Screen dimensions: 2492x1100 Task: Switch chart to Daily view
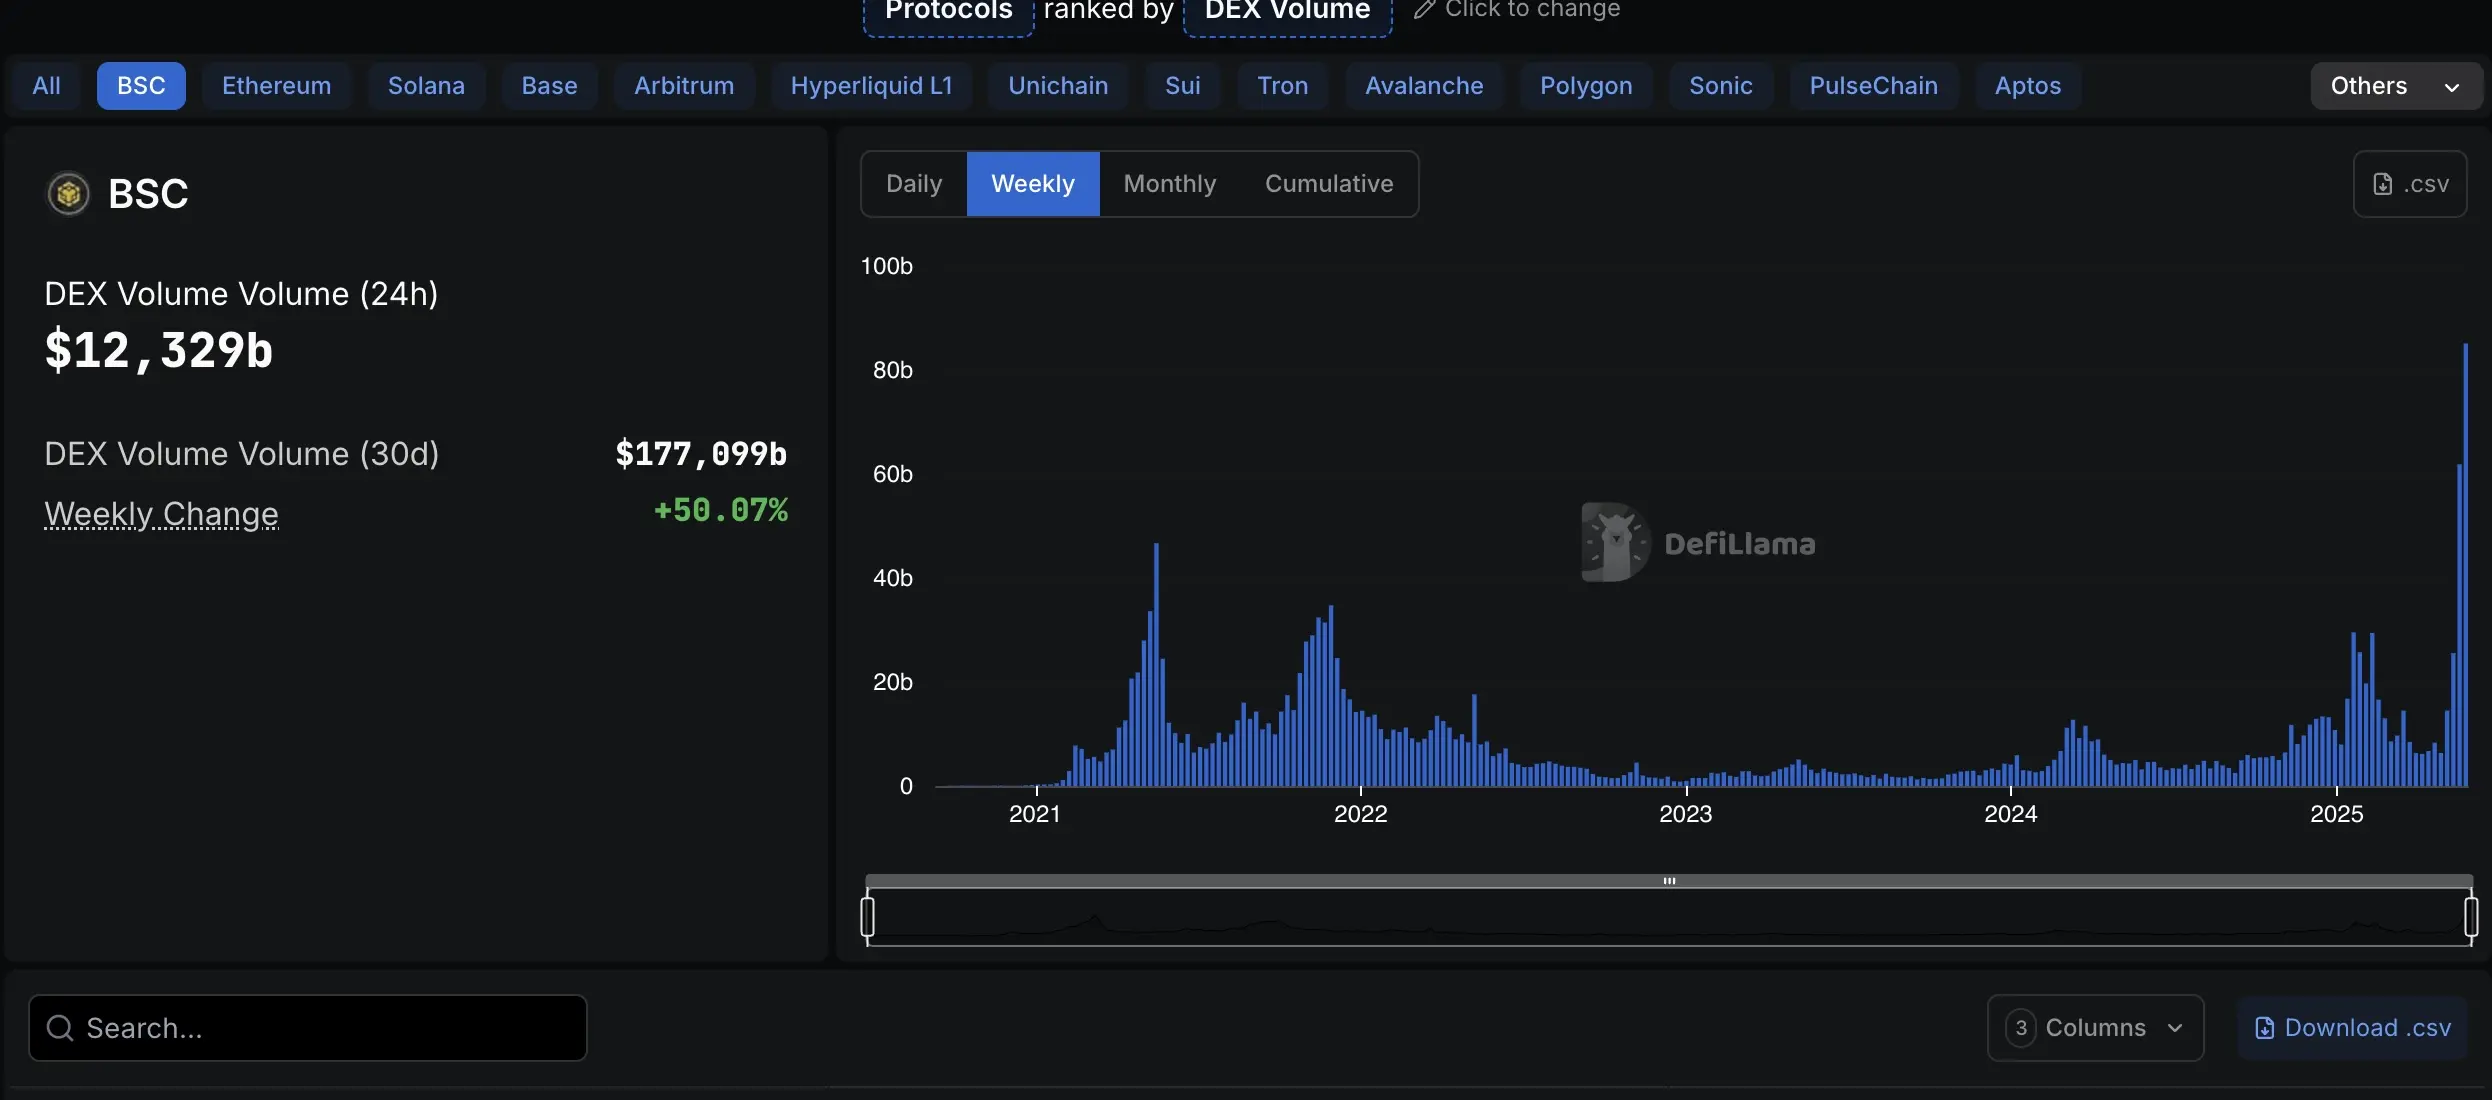[914, 184]
